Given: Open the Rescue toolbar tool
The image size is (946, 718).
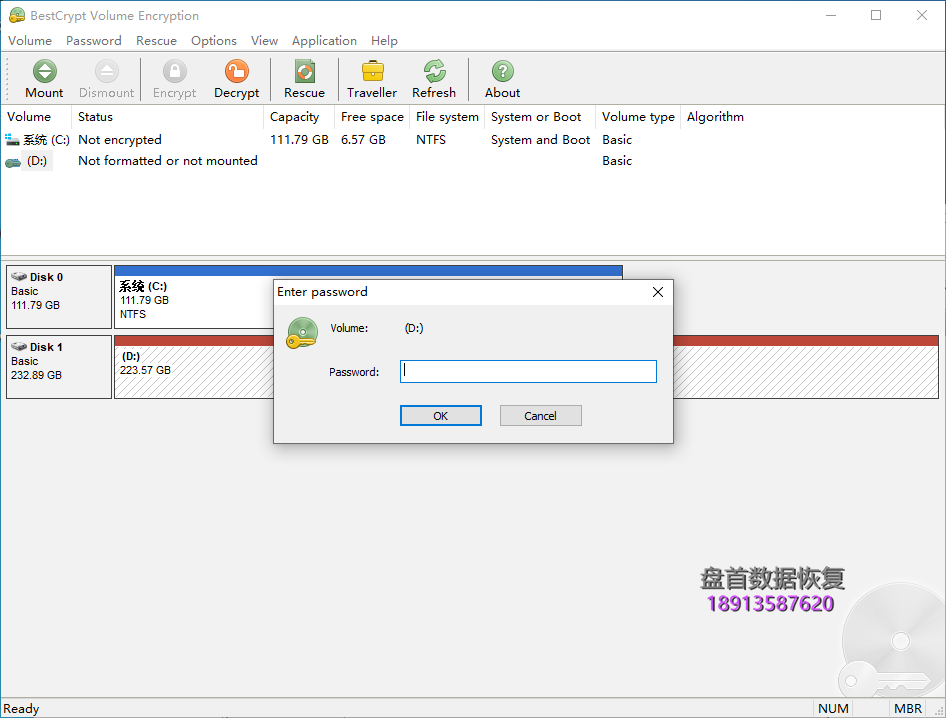Looking at the screenshot, I should click(304, 79).
